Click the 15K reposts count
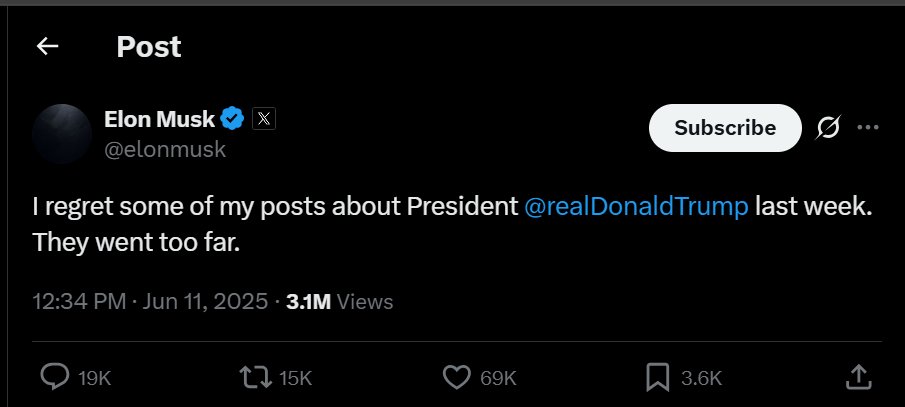Viewport: 905px width, 407px height. point(296,378)
